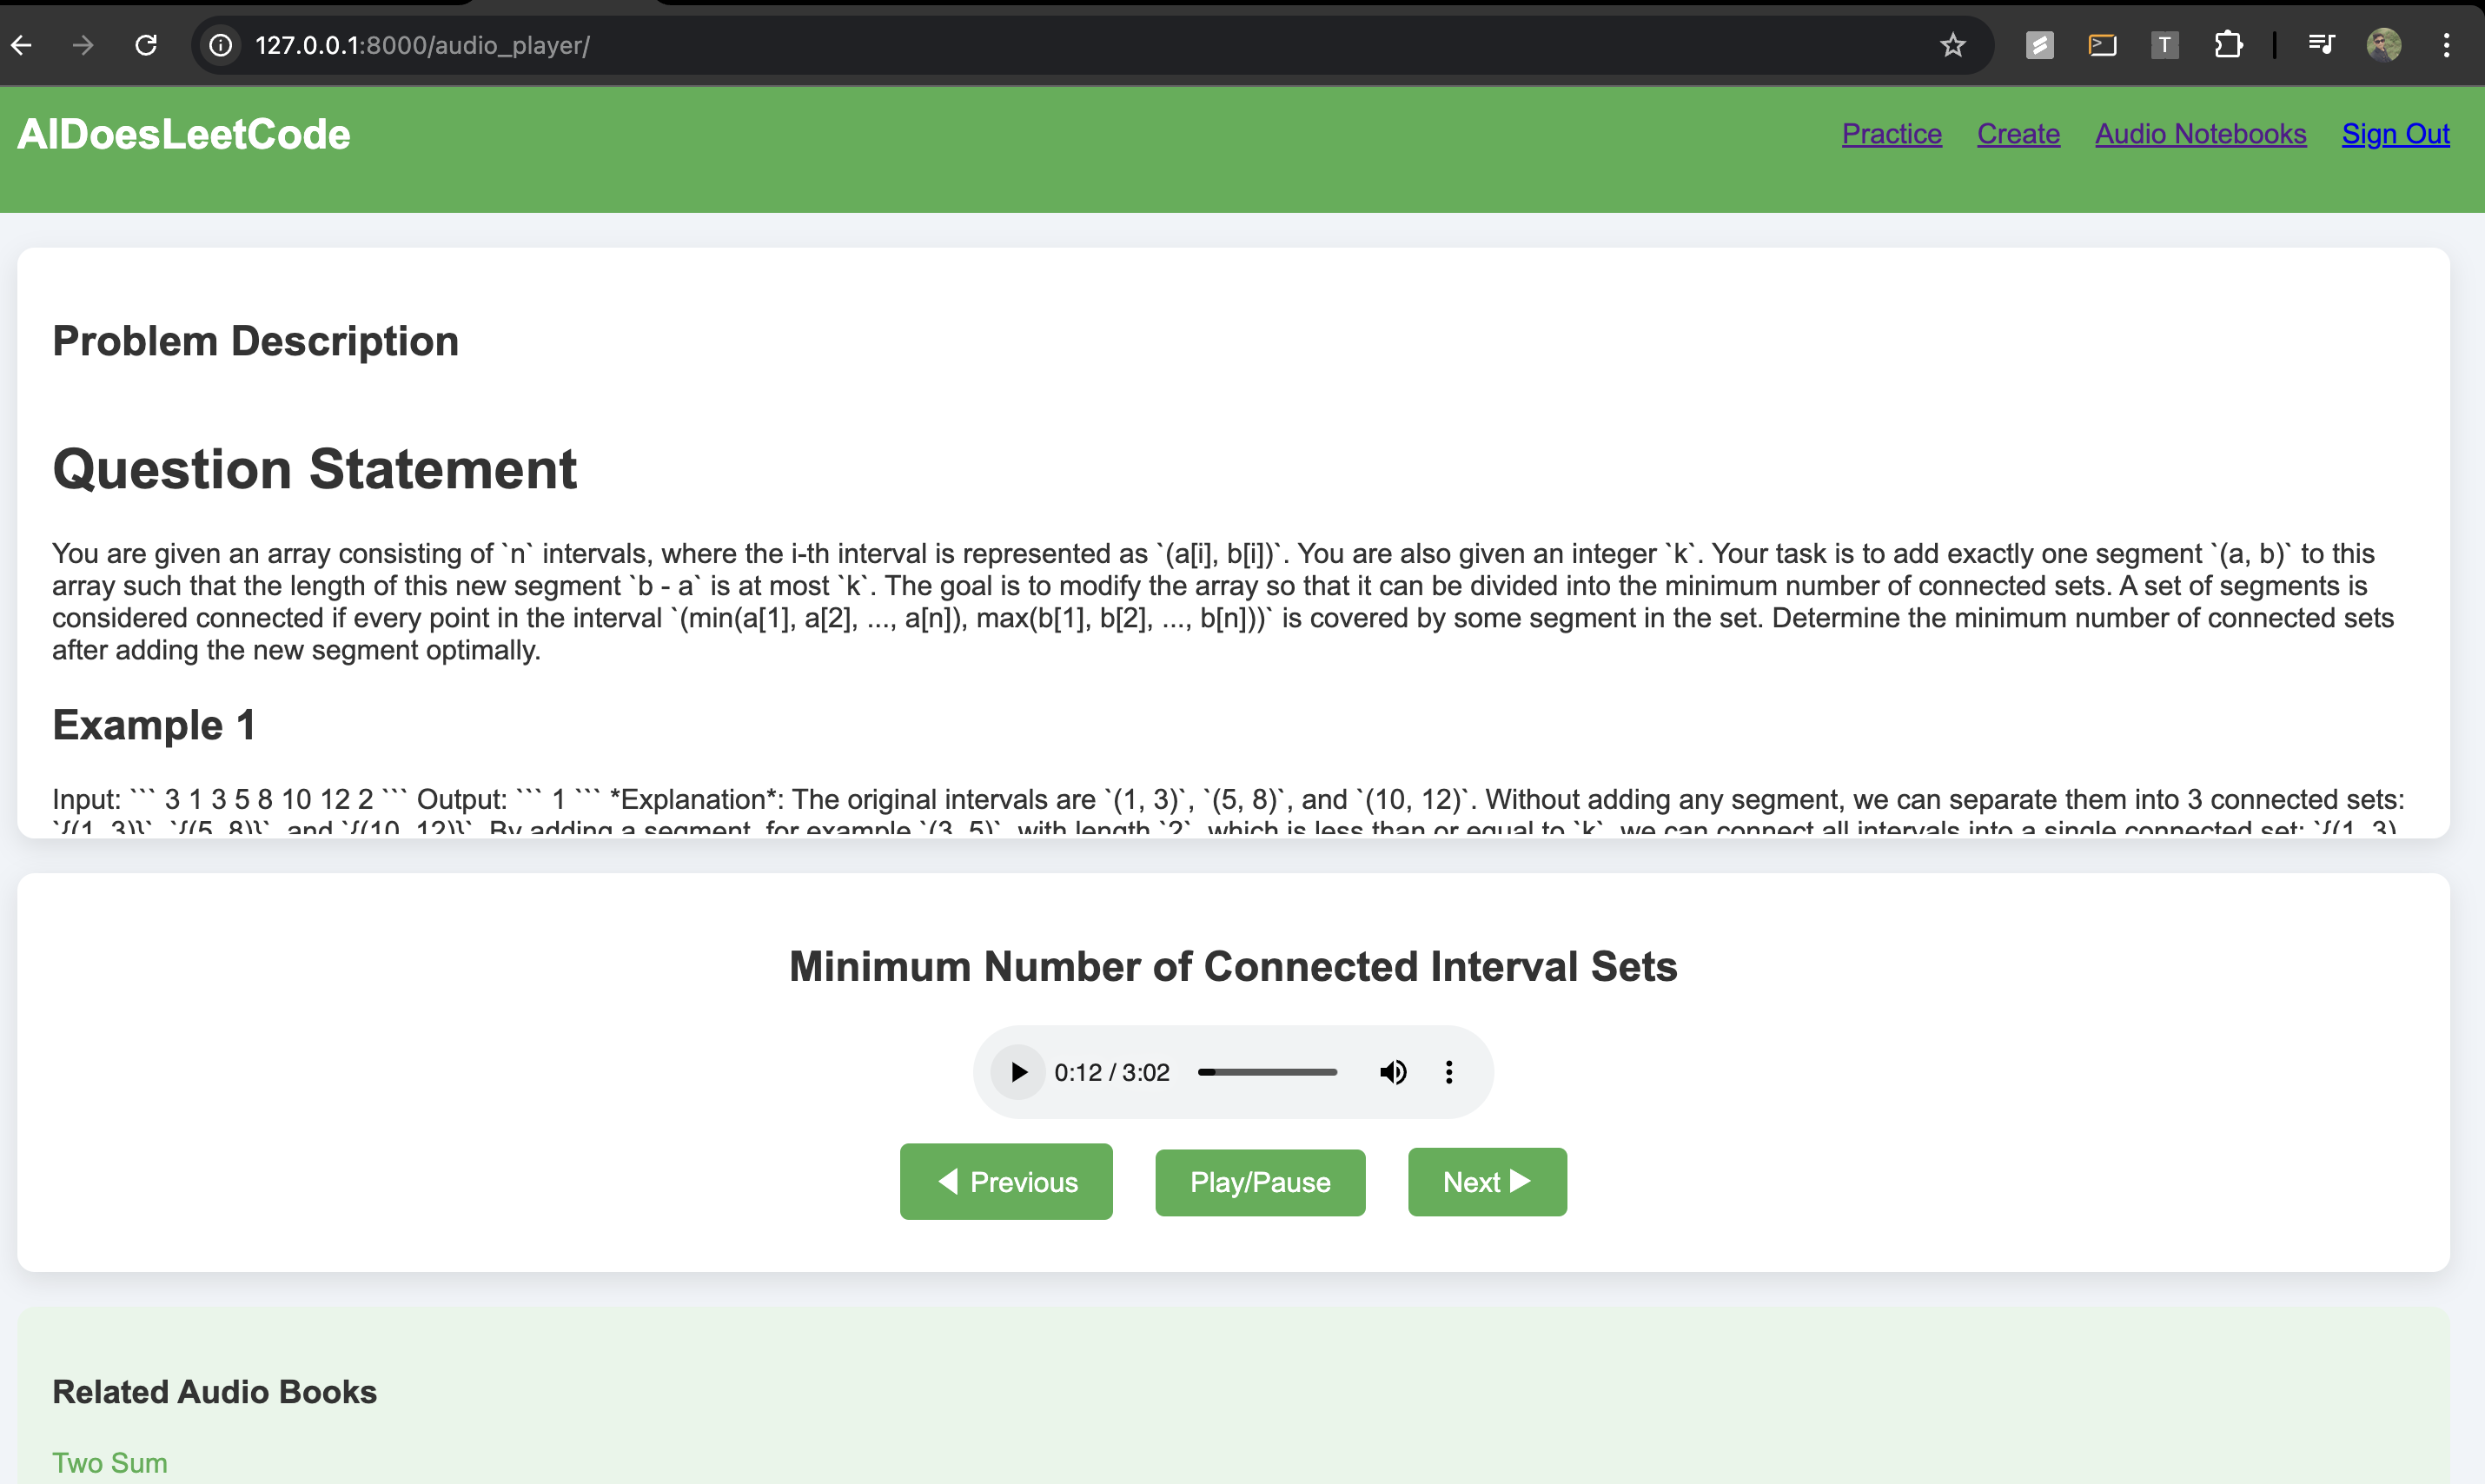Click the Next track button

pyautogui.click(x=1486, y=1182)
